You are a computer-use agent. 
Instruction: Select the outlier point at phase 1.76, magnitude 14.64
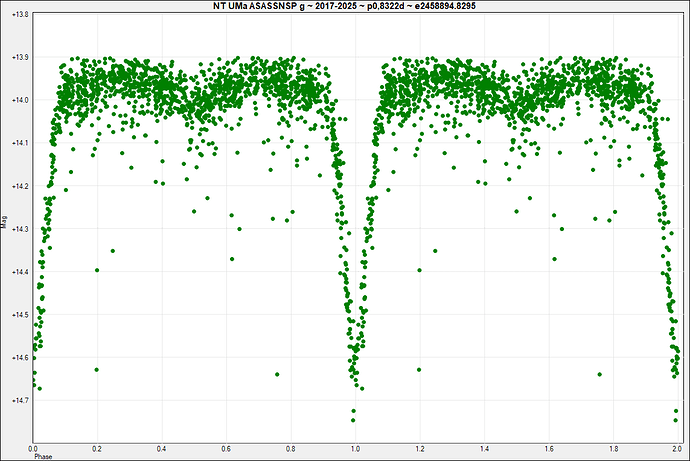[x=599, y=374]
